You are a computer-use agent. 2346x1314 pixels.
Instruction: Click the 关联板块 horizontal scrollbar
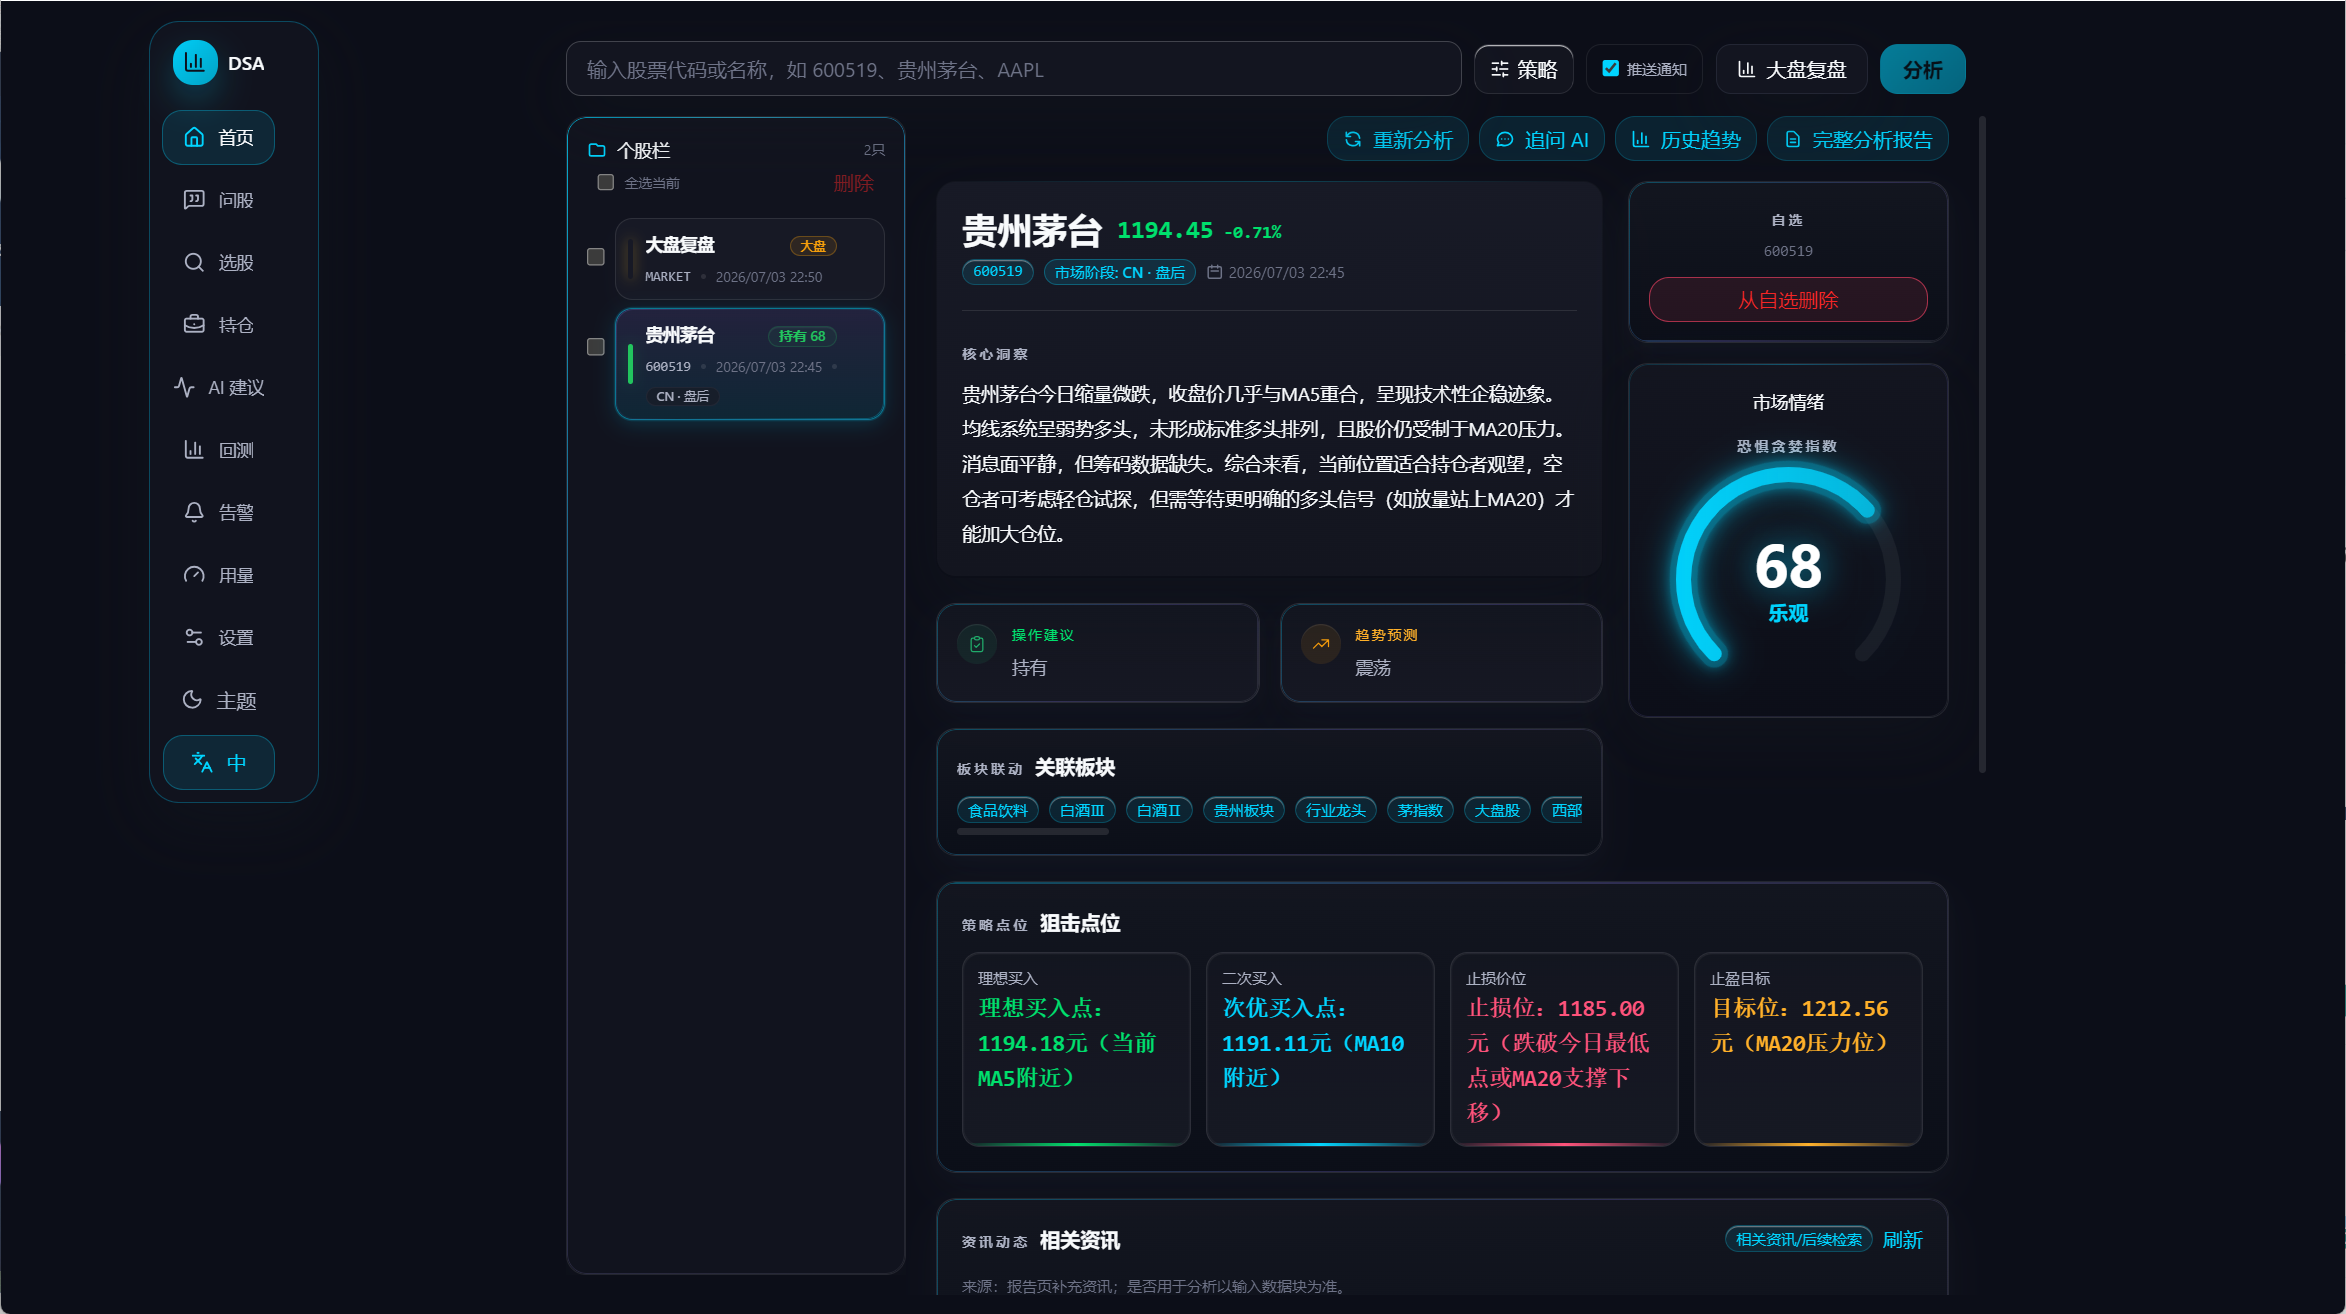(1033, 831)
